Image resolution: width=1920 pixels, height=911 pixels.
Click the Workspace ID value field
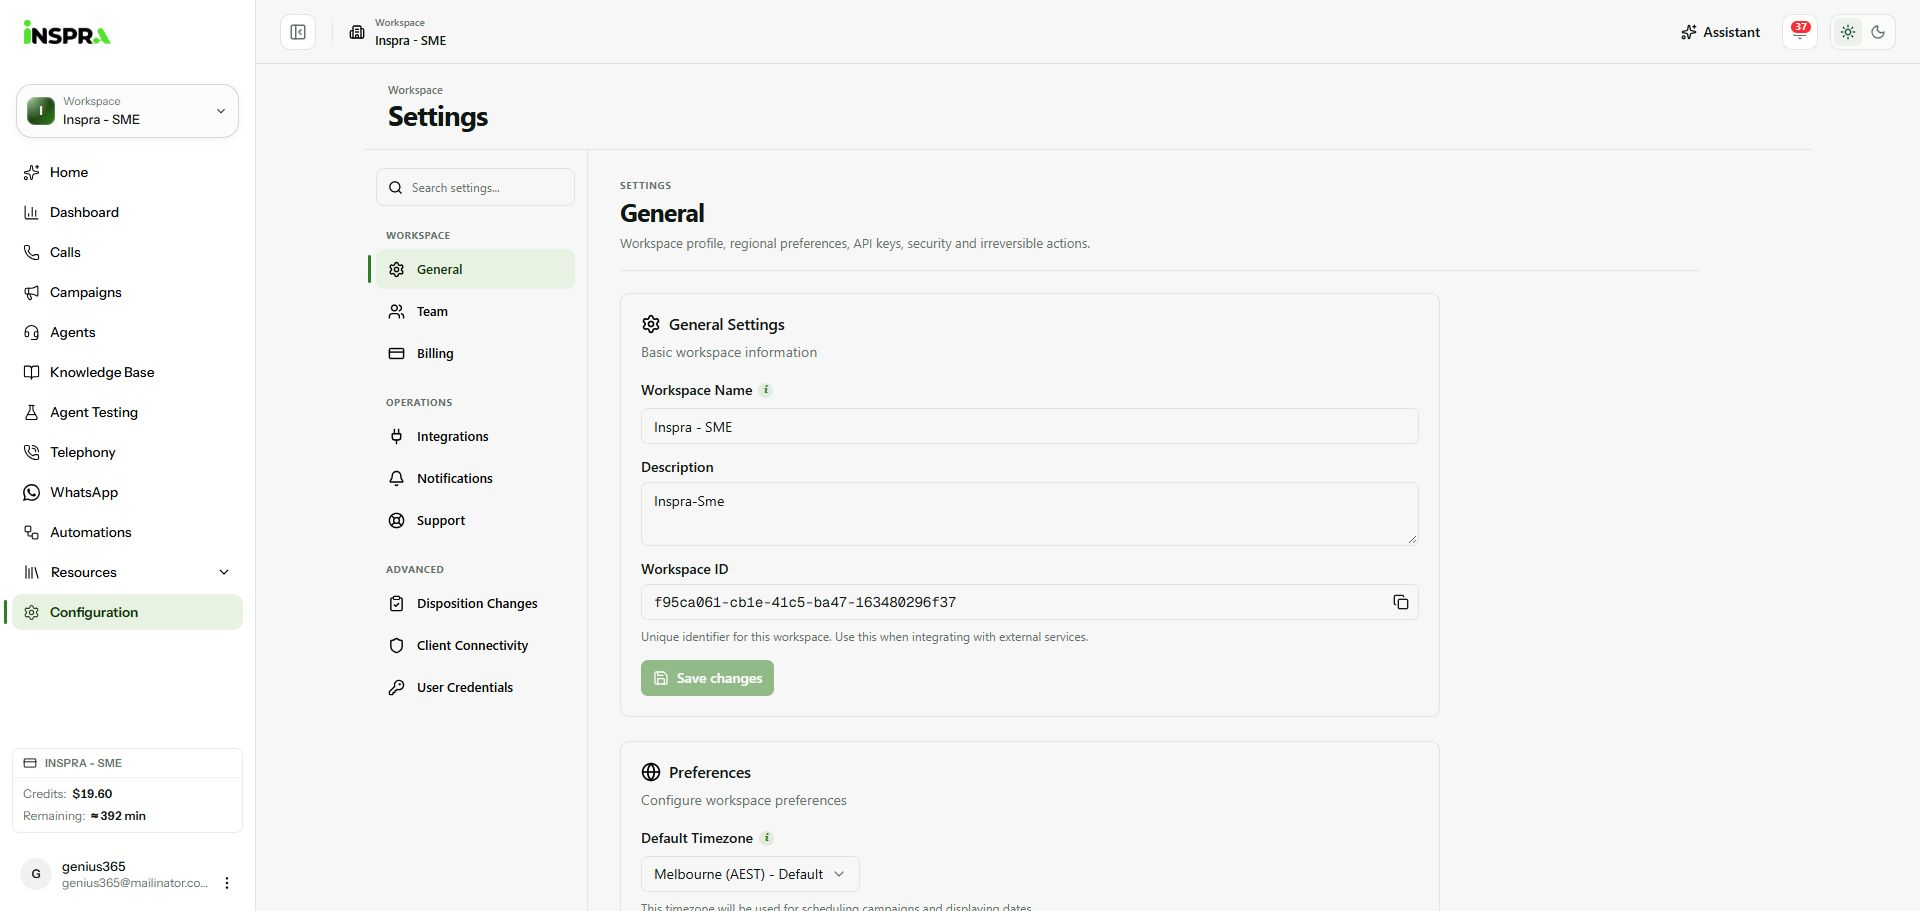pos(1029,602)
